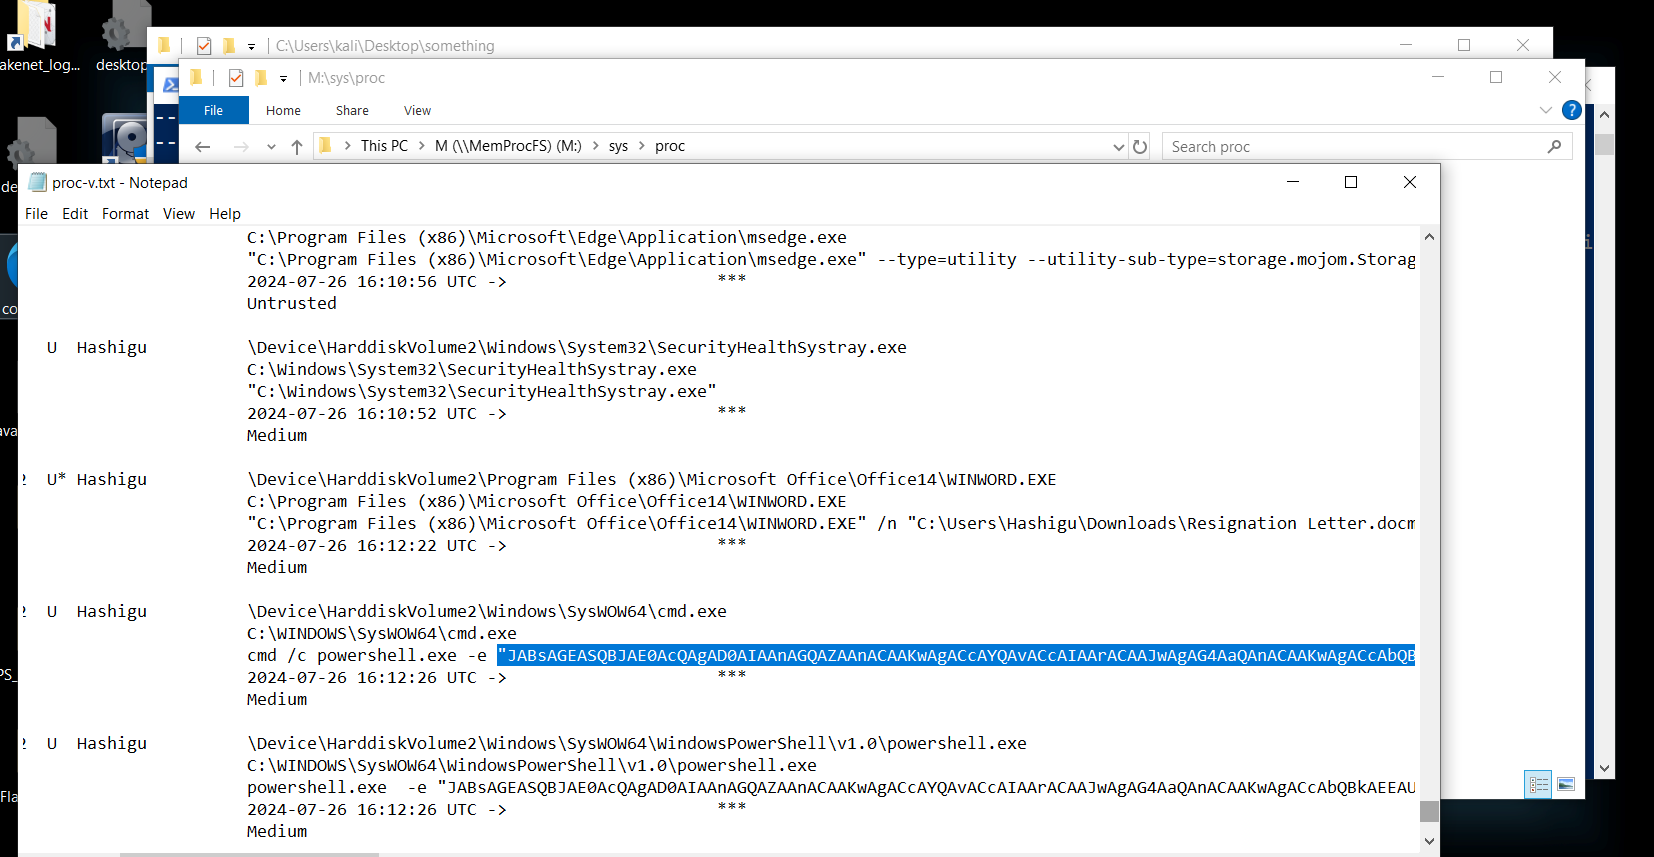
Task: Click the WINWORD.EXE device path line
Action: pyautogui.click(x=652, y=479)
